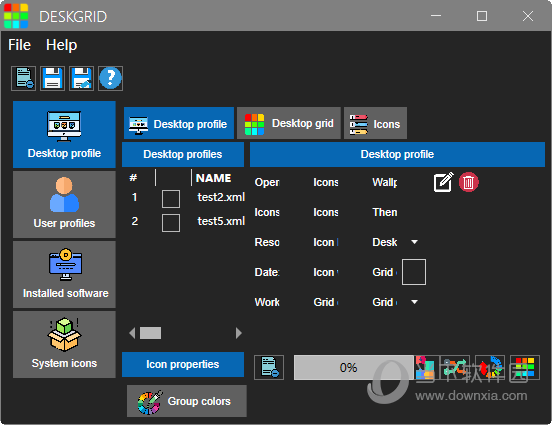
Task: Click the Date label in profile panel
Action: coord(267,272)
